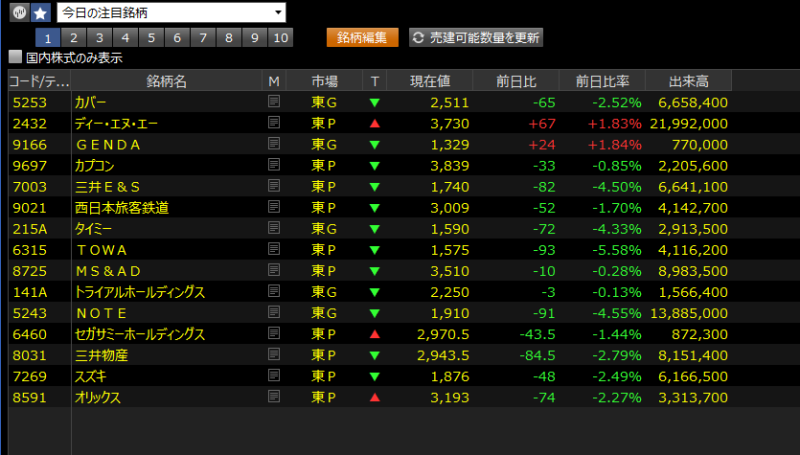Switch to list page tab 1

pyautogui.click(x=48, y=38)
